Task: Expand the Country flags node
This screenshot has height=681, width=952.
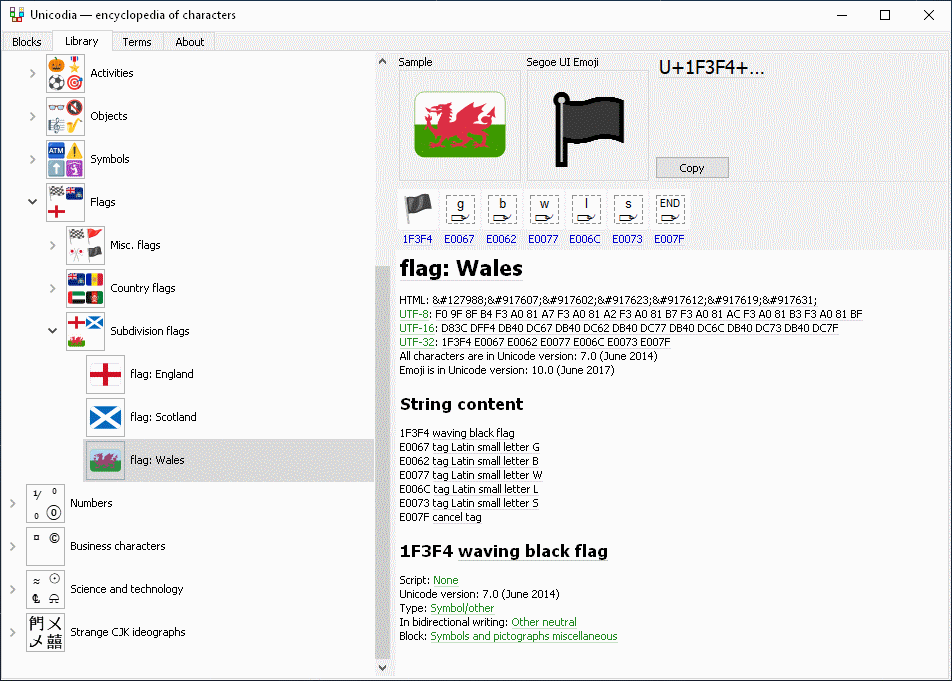Action: (53, 289)
